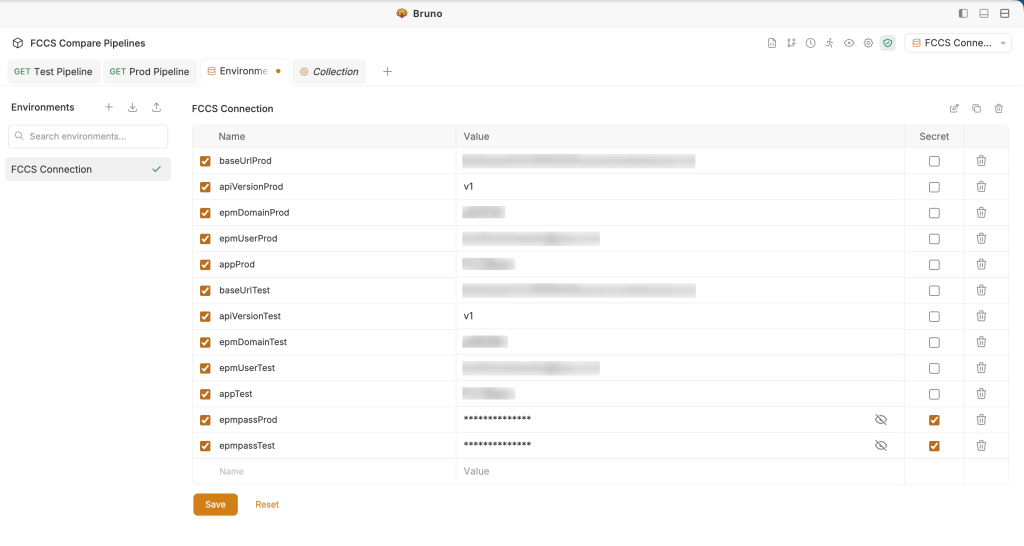This screenshot has width=1024, height=546.
Task: Disable the epmUserProd variable checkbox
Action: pos(205,238)
